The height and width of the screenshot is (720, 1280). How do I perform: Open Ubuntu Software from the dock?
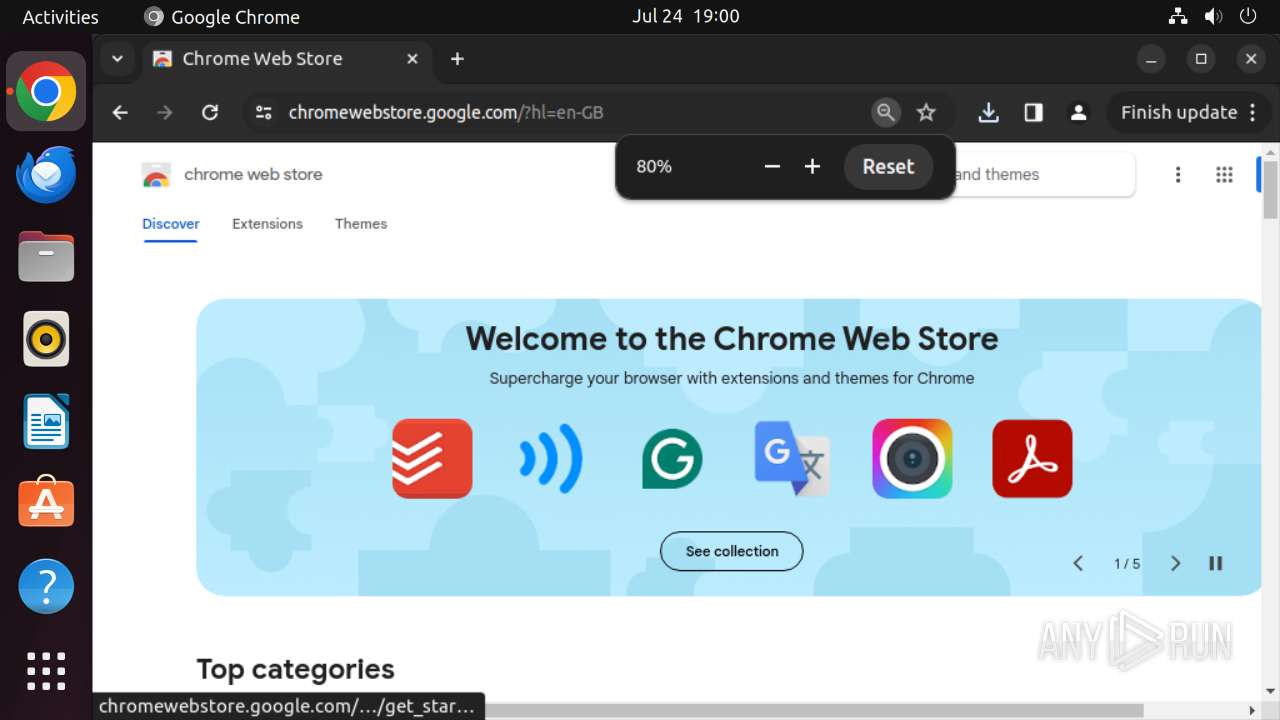(46, 503)
